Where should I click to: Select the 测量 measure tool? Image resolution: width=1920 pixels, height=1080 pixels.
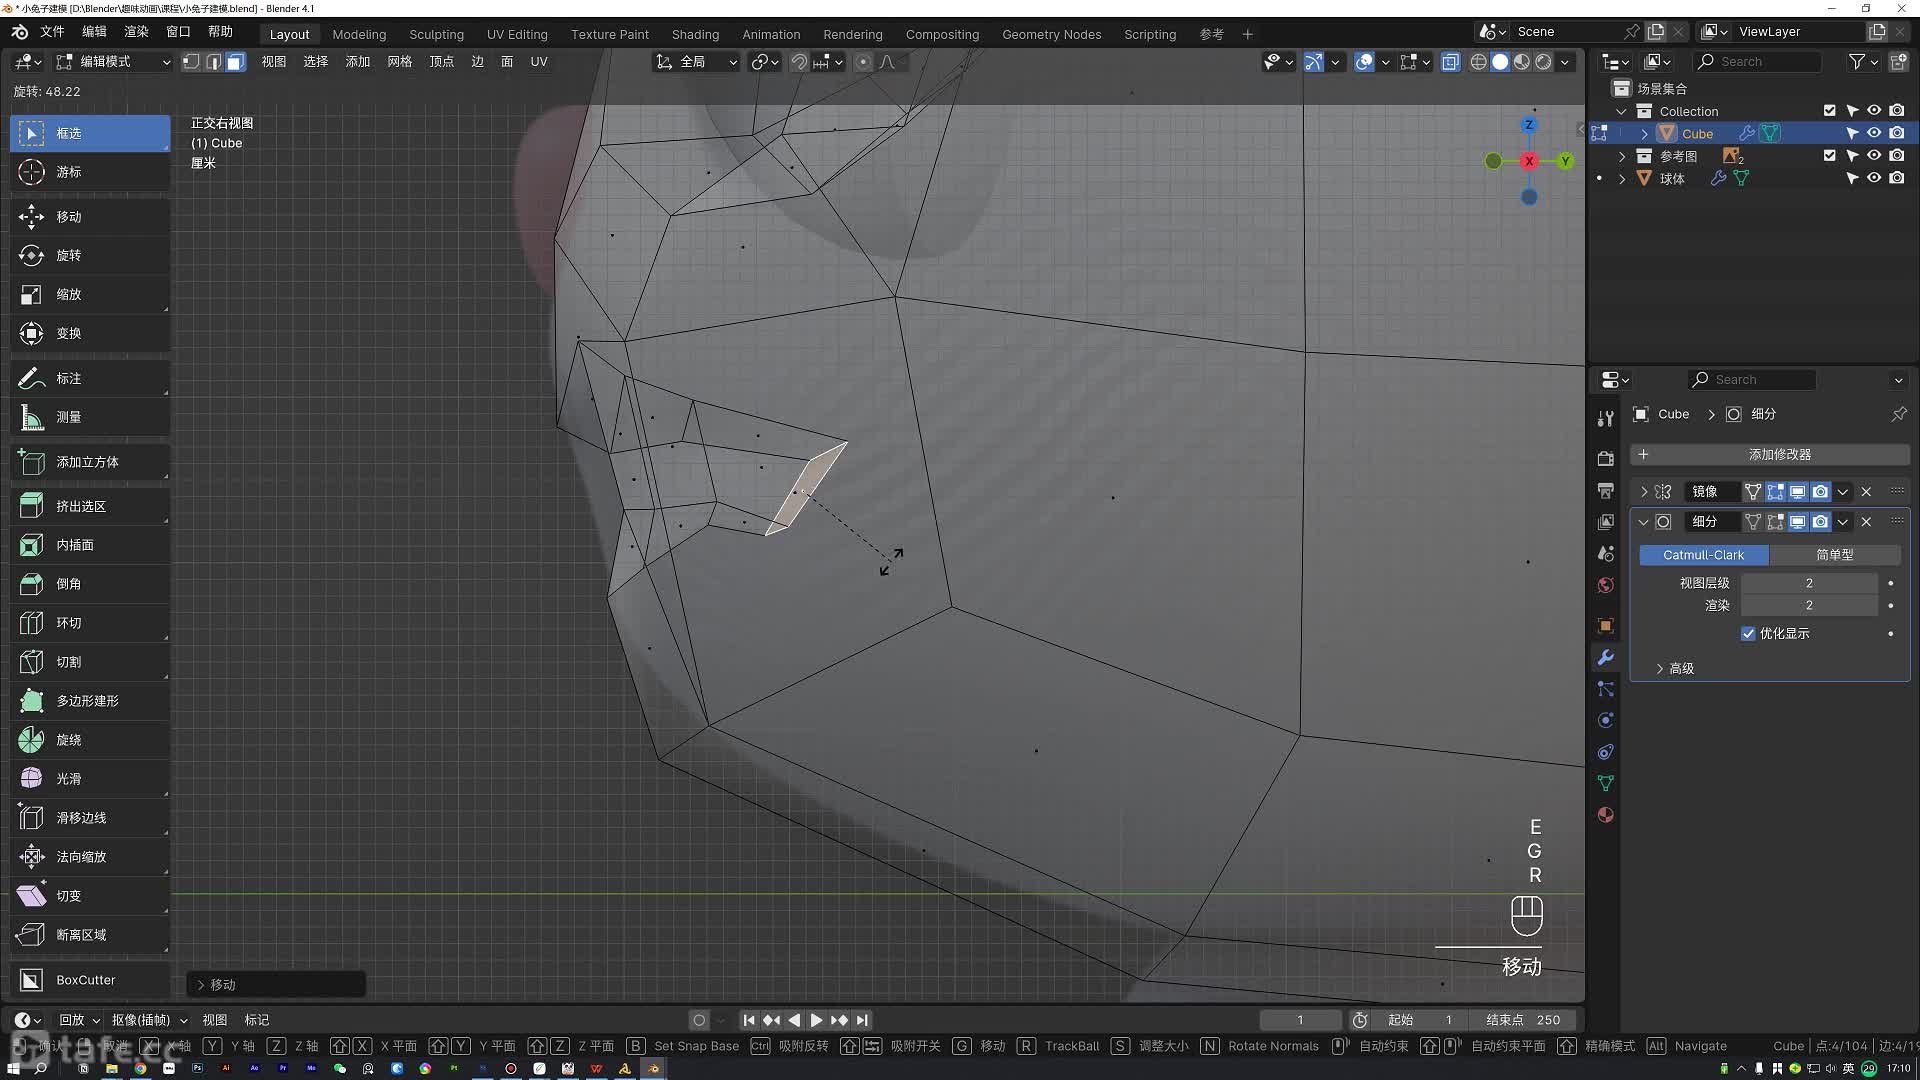click(x=90, y=418)
